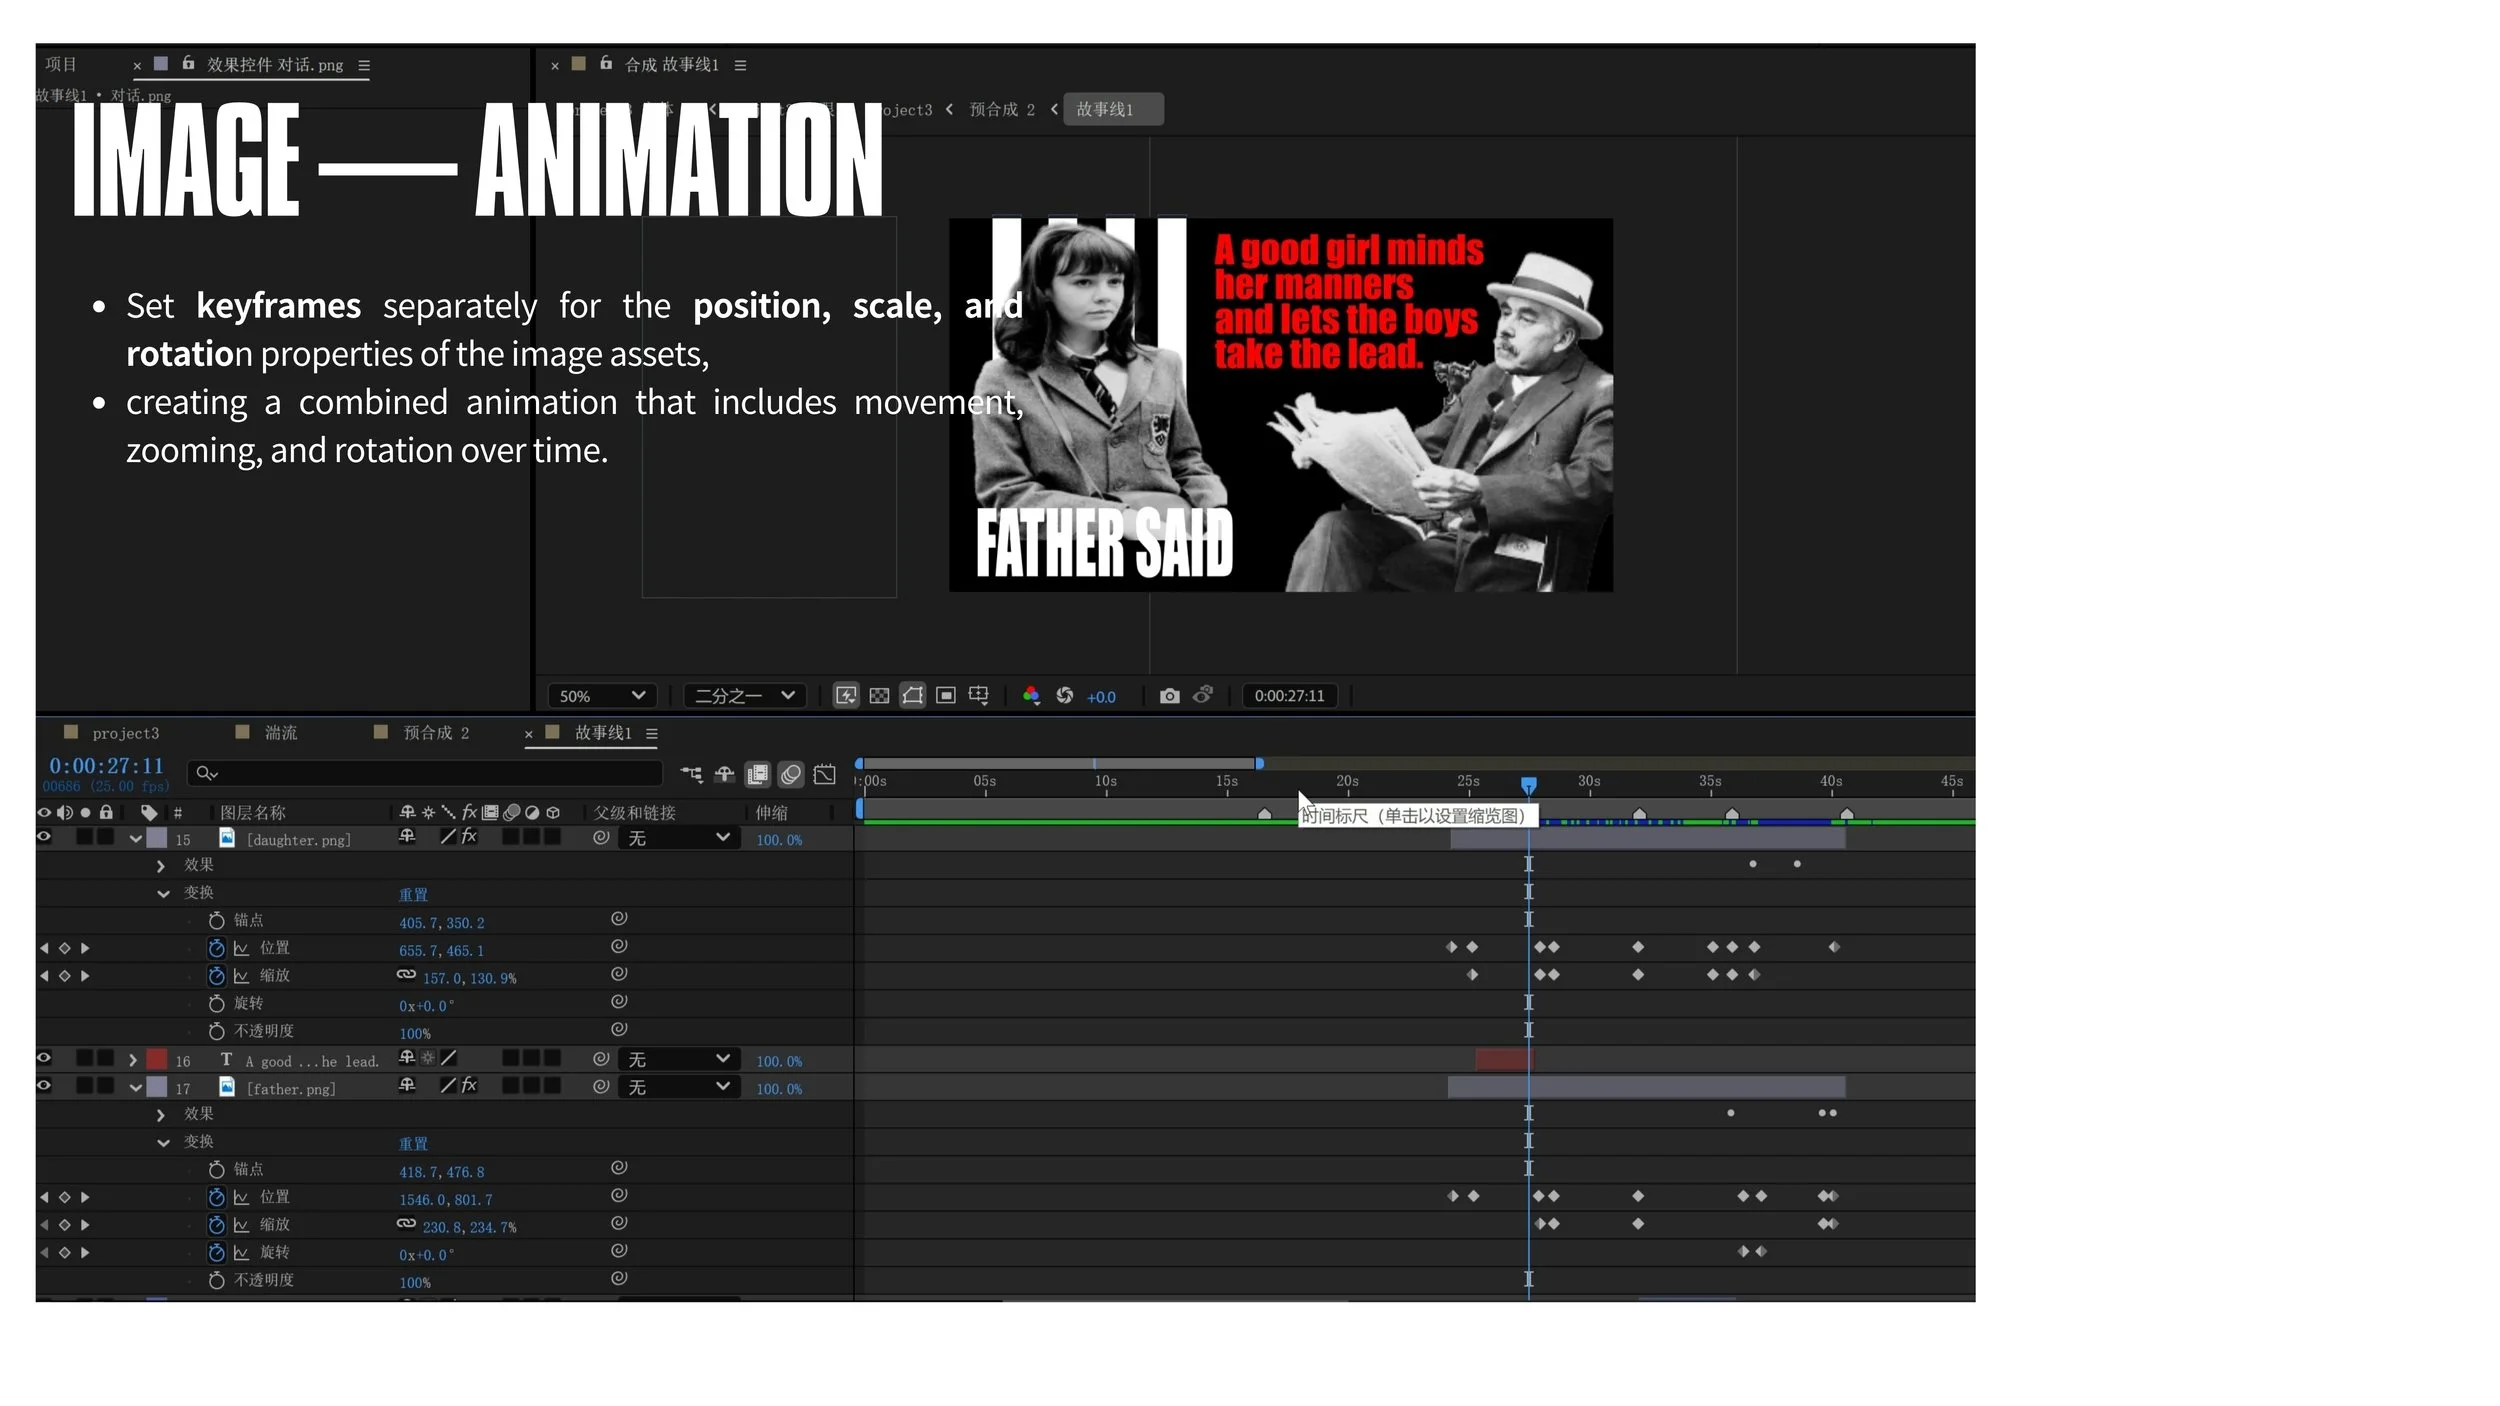Toggle the transparency grid icon
Viewport: 2500px width, 1406px height.
coord(879,696)
